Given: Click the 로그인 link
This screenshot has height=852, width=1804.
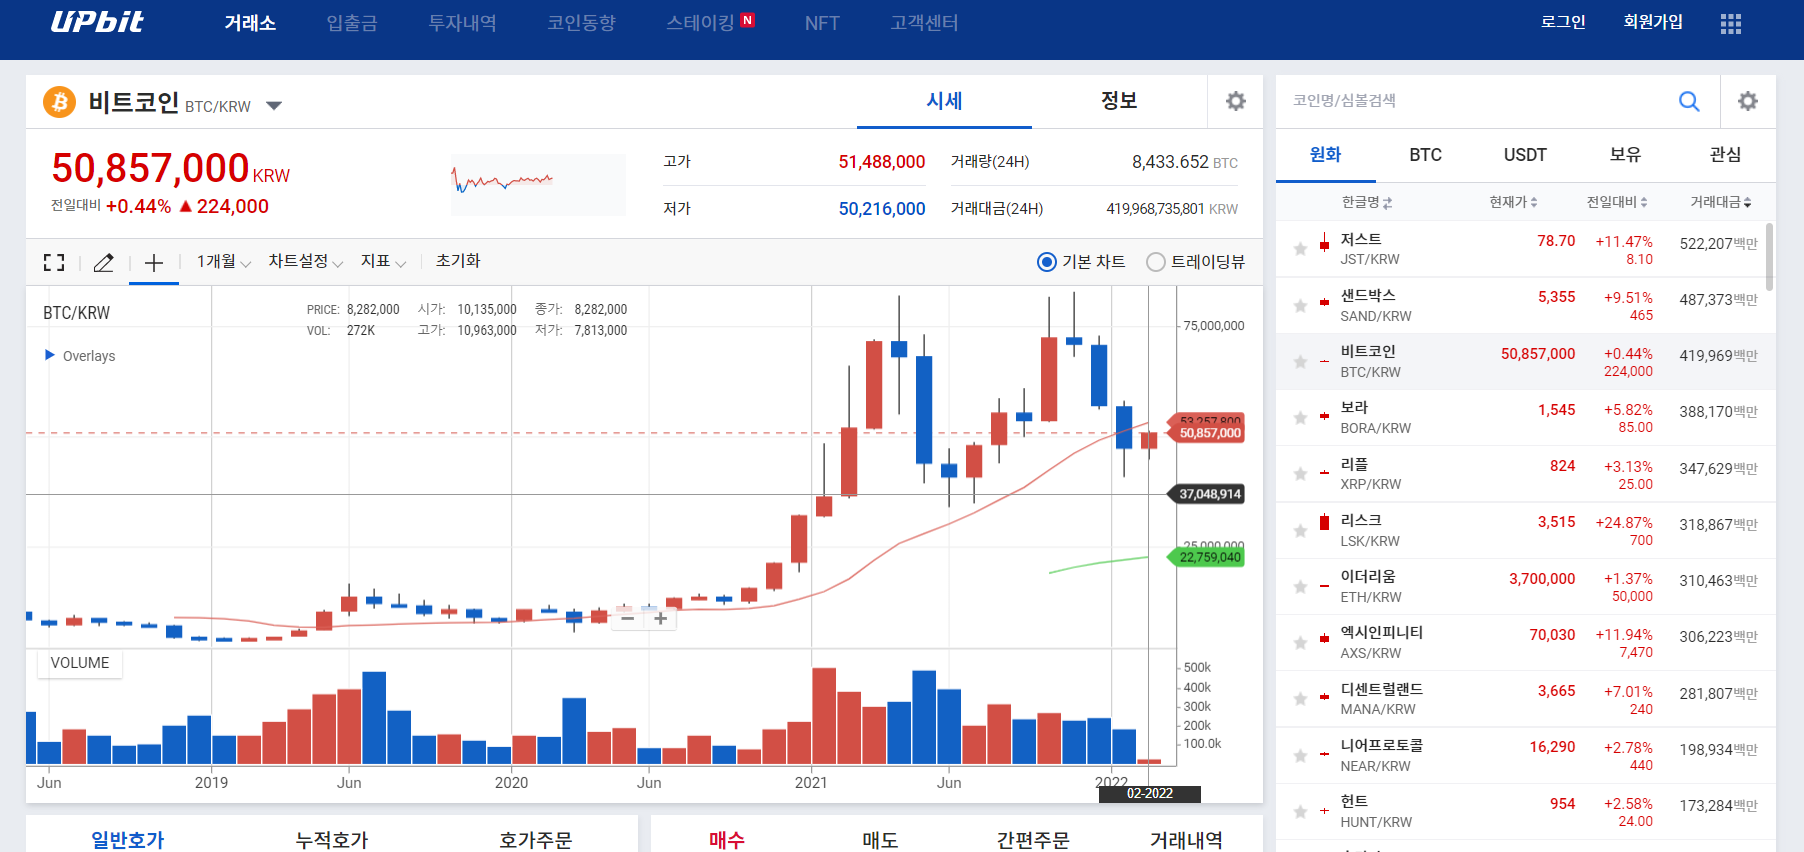Looking at the screenshot, I should click(x=1563, y=22).
